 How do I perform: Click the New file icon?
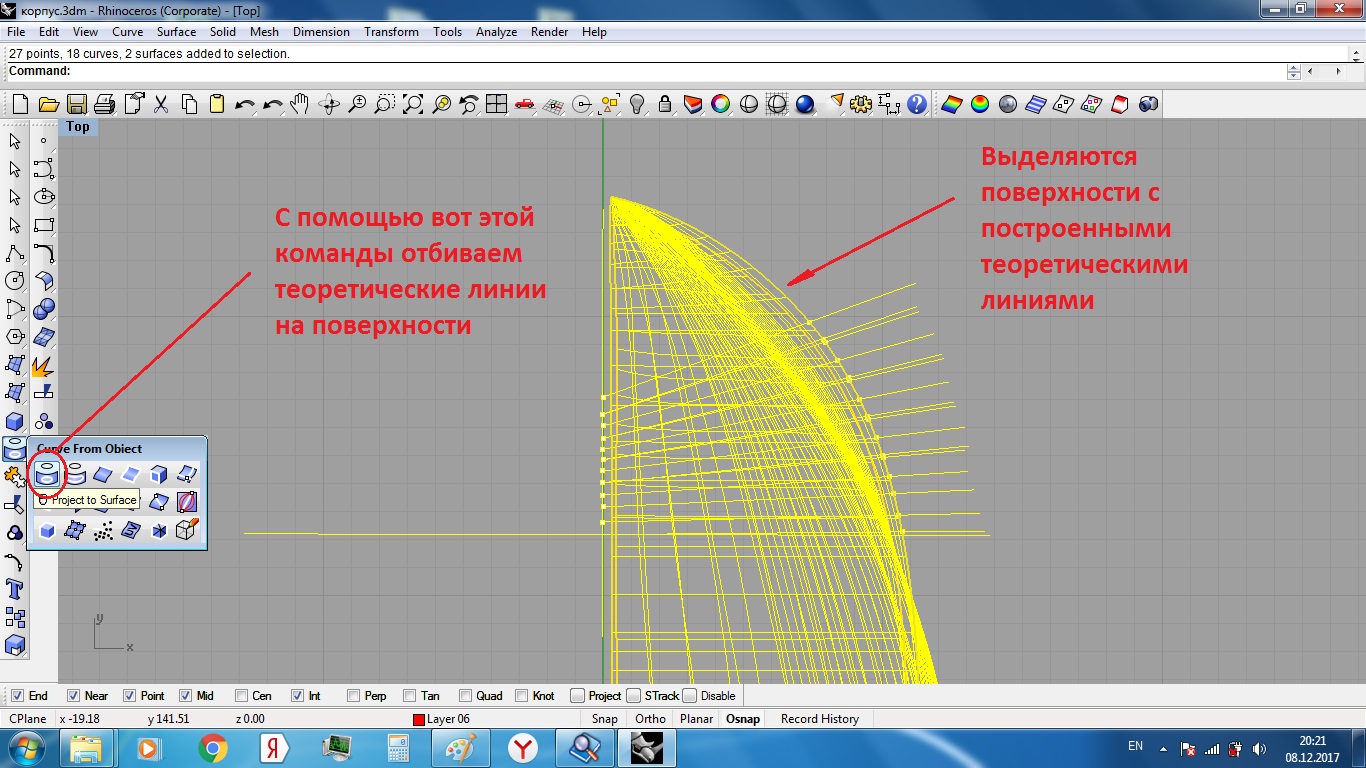pyautogui.click(x=20, y=104)
